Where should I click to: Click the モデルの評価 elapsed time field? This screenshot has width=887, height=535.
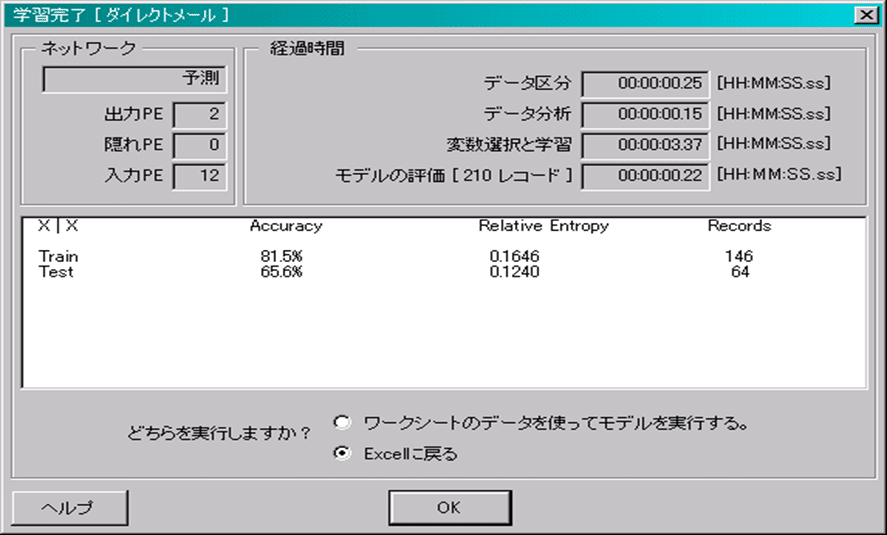645,176
